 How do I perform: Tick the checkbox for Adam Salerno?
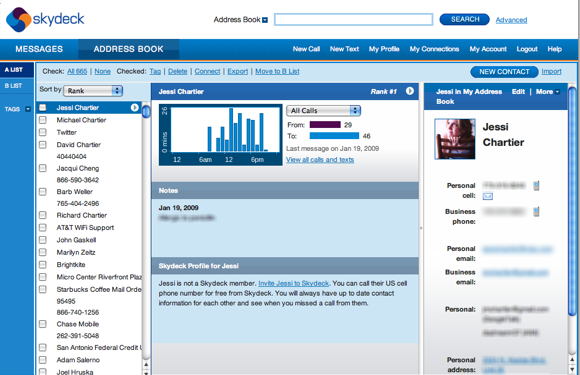[43, 360]
